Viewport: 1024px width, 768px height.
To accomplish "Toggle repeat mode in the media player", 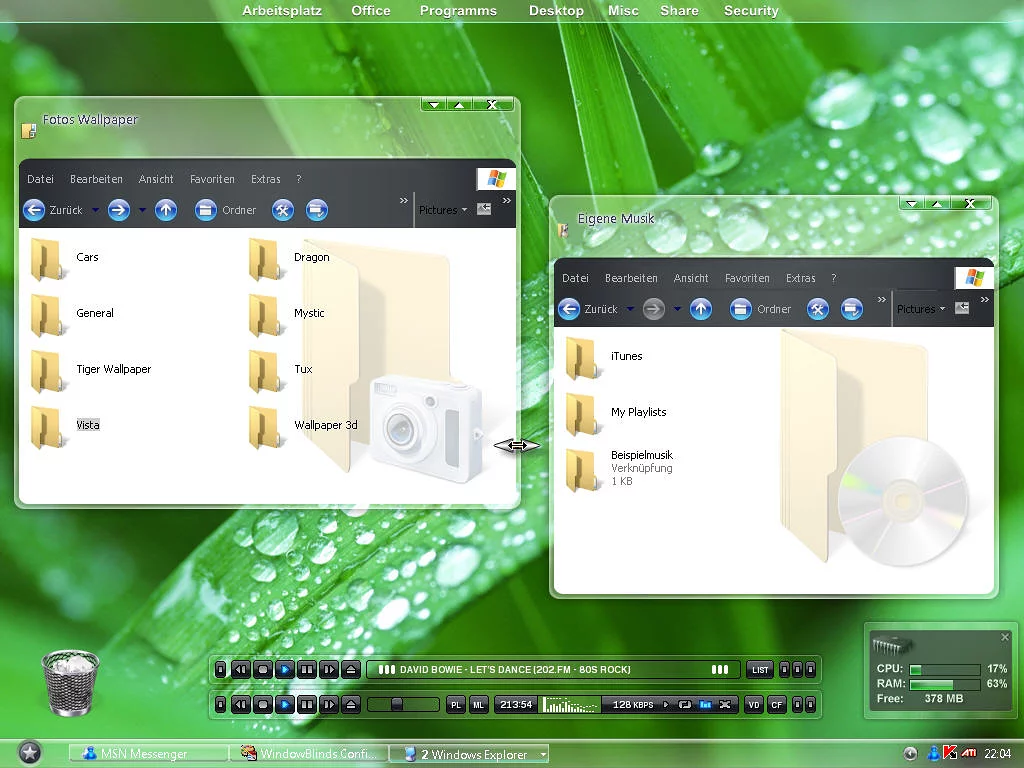I will point(685,705).
